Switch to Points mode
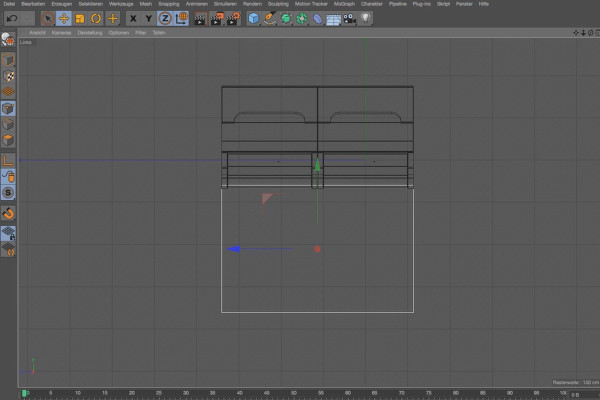 tap(8, 109)
